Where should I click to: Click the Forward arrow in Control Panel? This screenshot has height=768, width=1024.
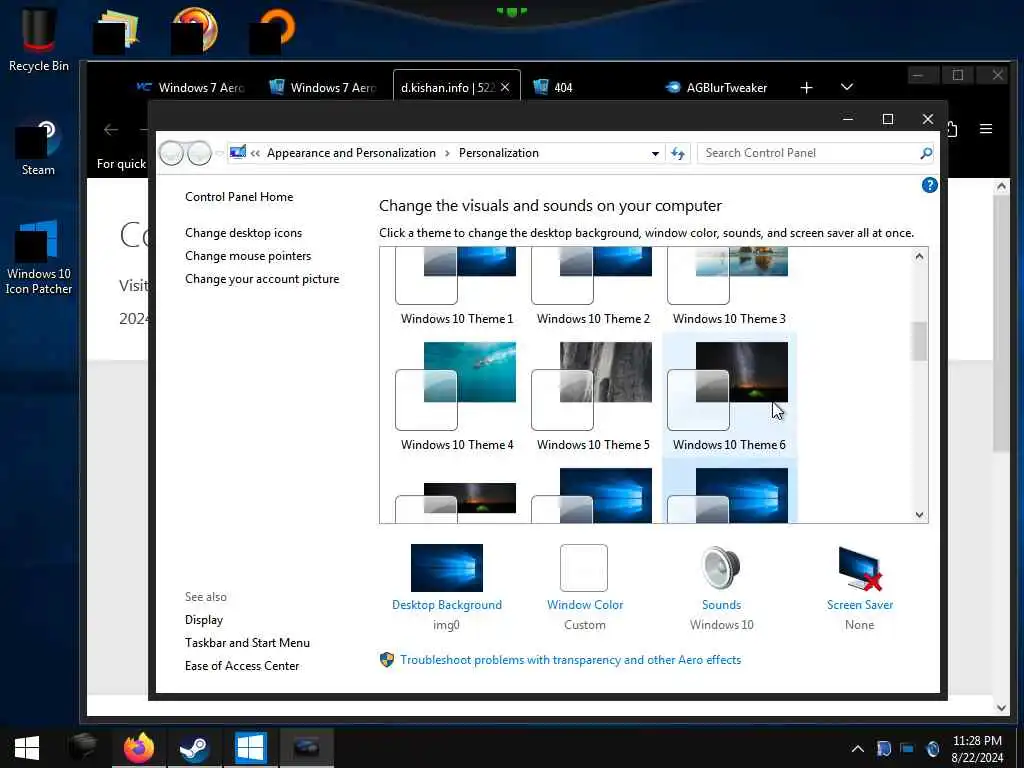click(x=199, y=153)
